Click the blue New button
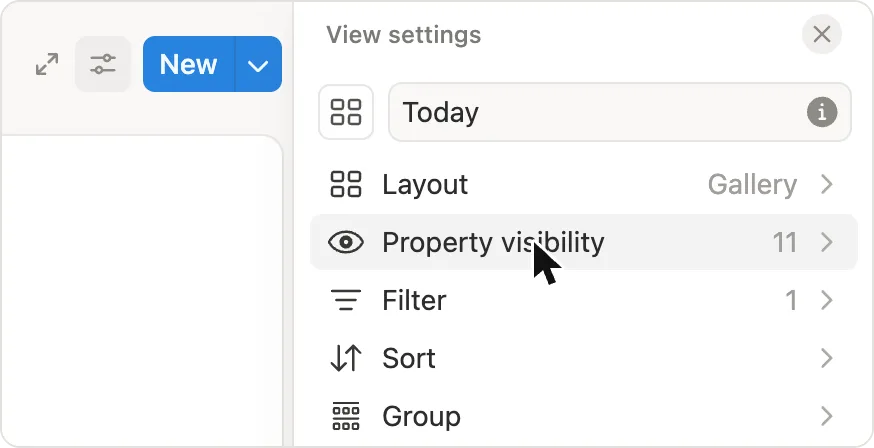Viewport: 874px width, 448px height. click(188, 64)
